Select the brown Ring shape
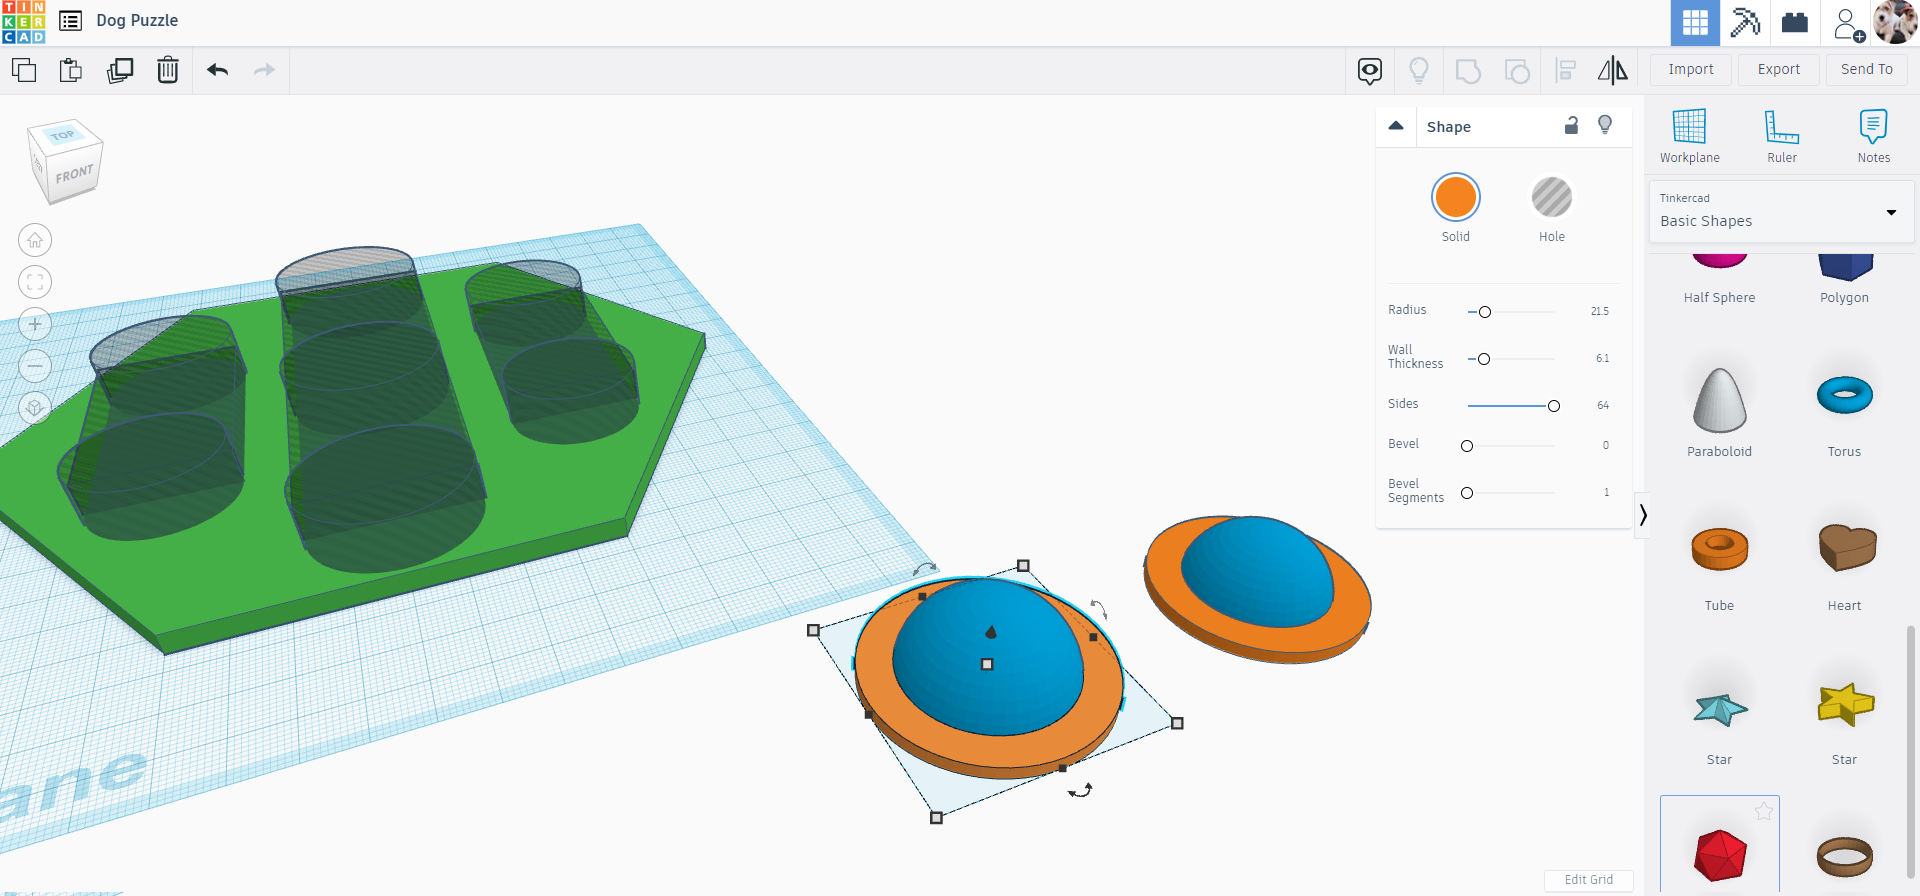The height and width of the screenshot is (896, 1920). pyautogui.click(x=1844, y=856)
